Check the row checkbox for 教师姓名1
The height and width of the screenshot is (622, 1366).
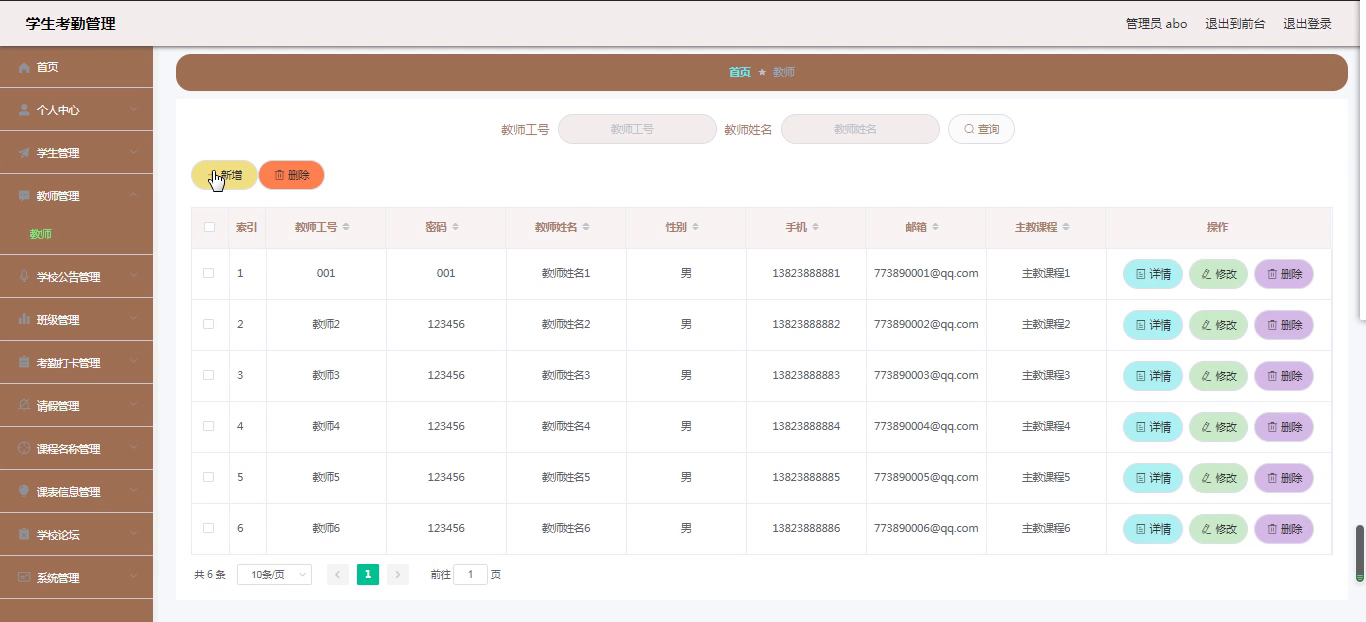[209, 273]
